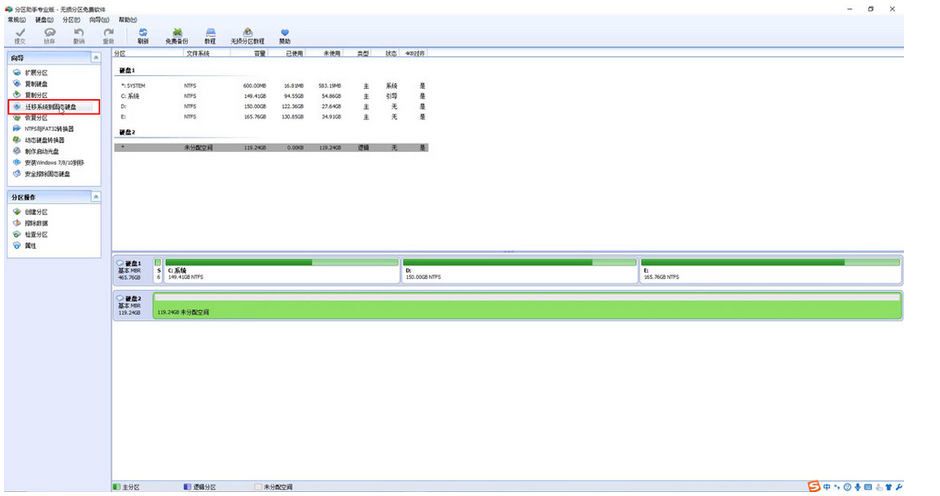Click the 容量 (Capacity) column header
Viewport: 940px width, 496px height.
coord(259,53)
